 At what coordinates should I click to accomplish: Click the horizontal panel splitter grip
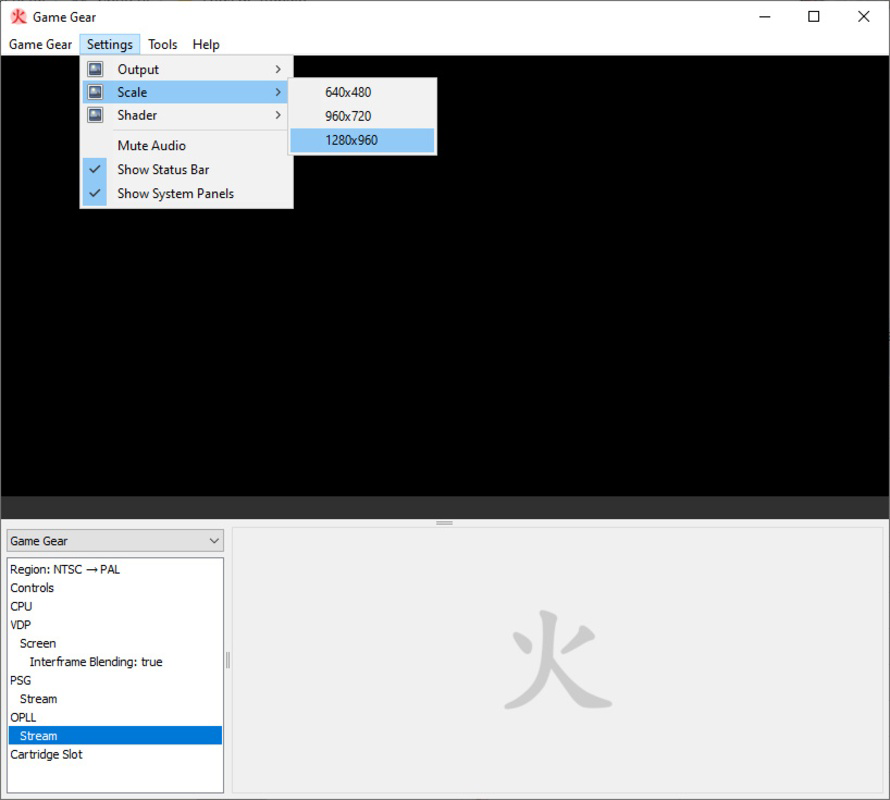[x=444, y=523]
